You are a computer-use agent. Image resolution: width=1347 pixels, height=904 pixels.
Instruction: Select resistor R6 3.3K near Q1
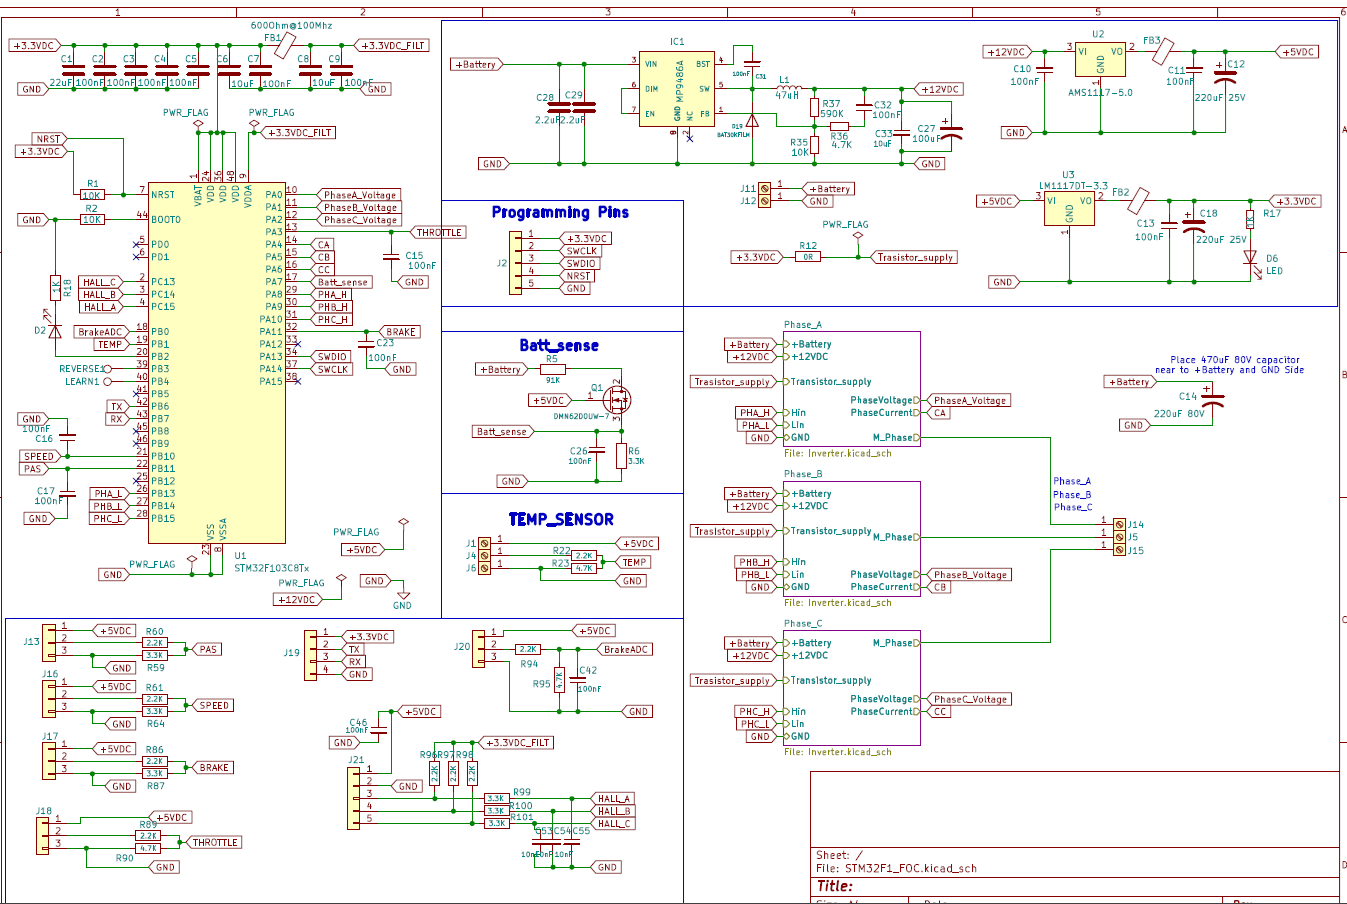[621, 456]
